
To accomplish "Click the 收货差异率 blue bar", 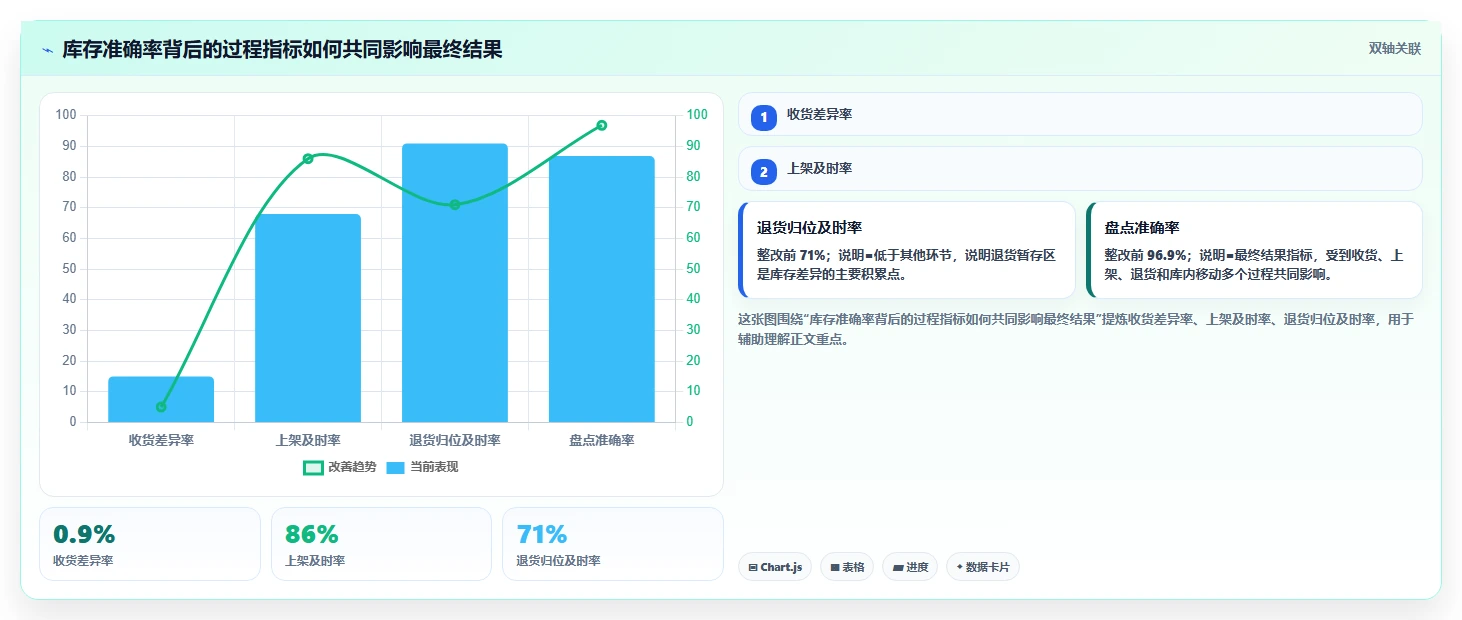I will pyautogui.click(x=161, y=399).
